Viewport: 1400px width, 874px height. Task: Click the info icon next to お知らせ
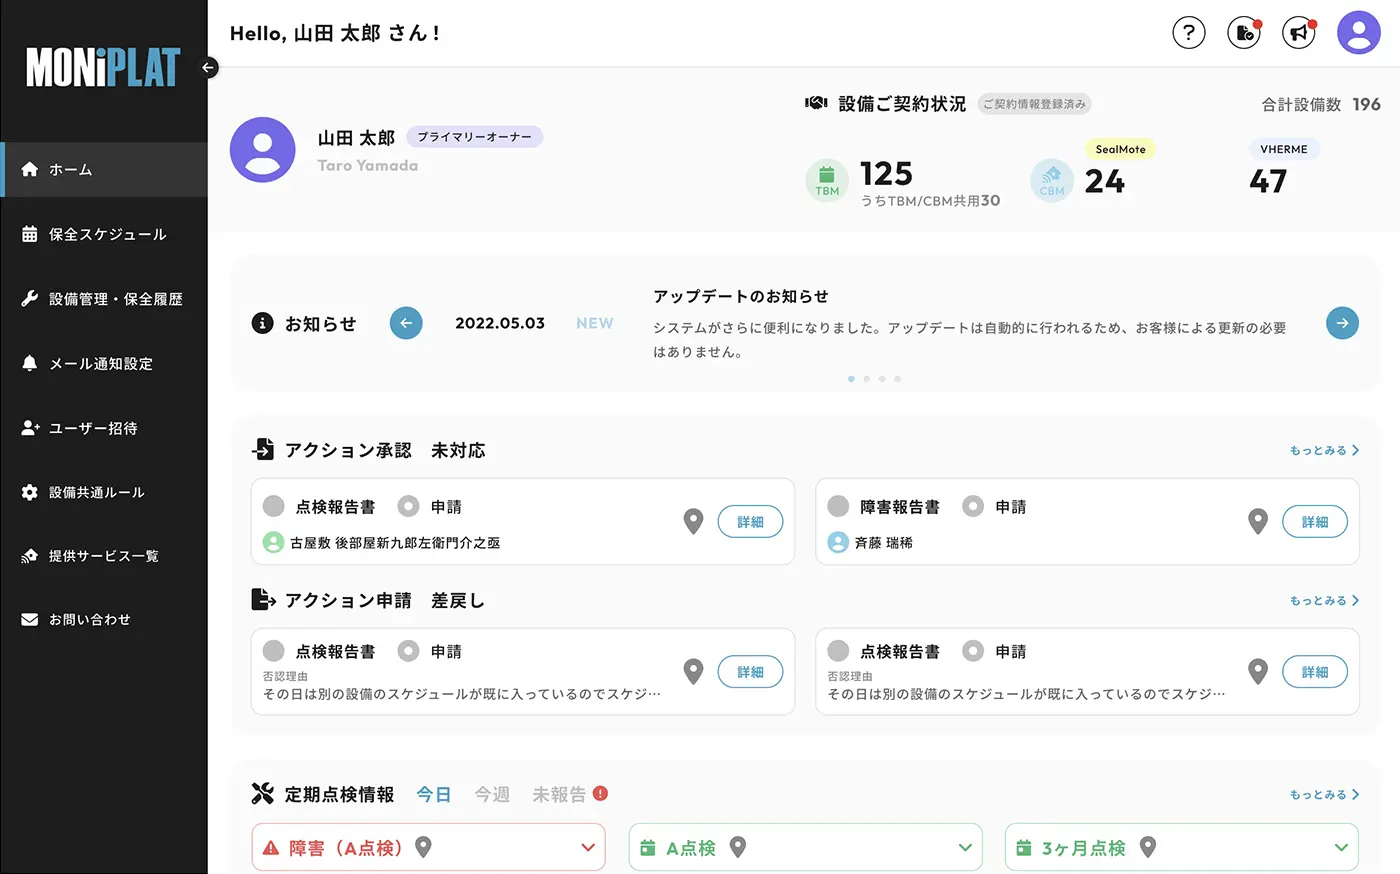(x=262, y=322)
